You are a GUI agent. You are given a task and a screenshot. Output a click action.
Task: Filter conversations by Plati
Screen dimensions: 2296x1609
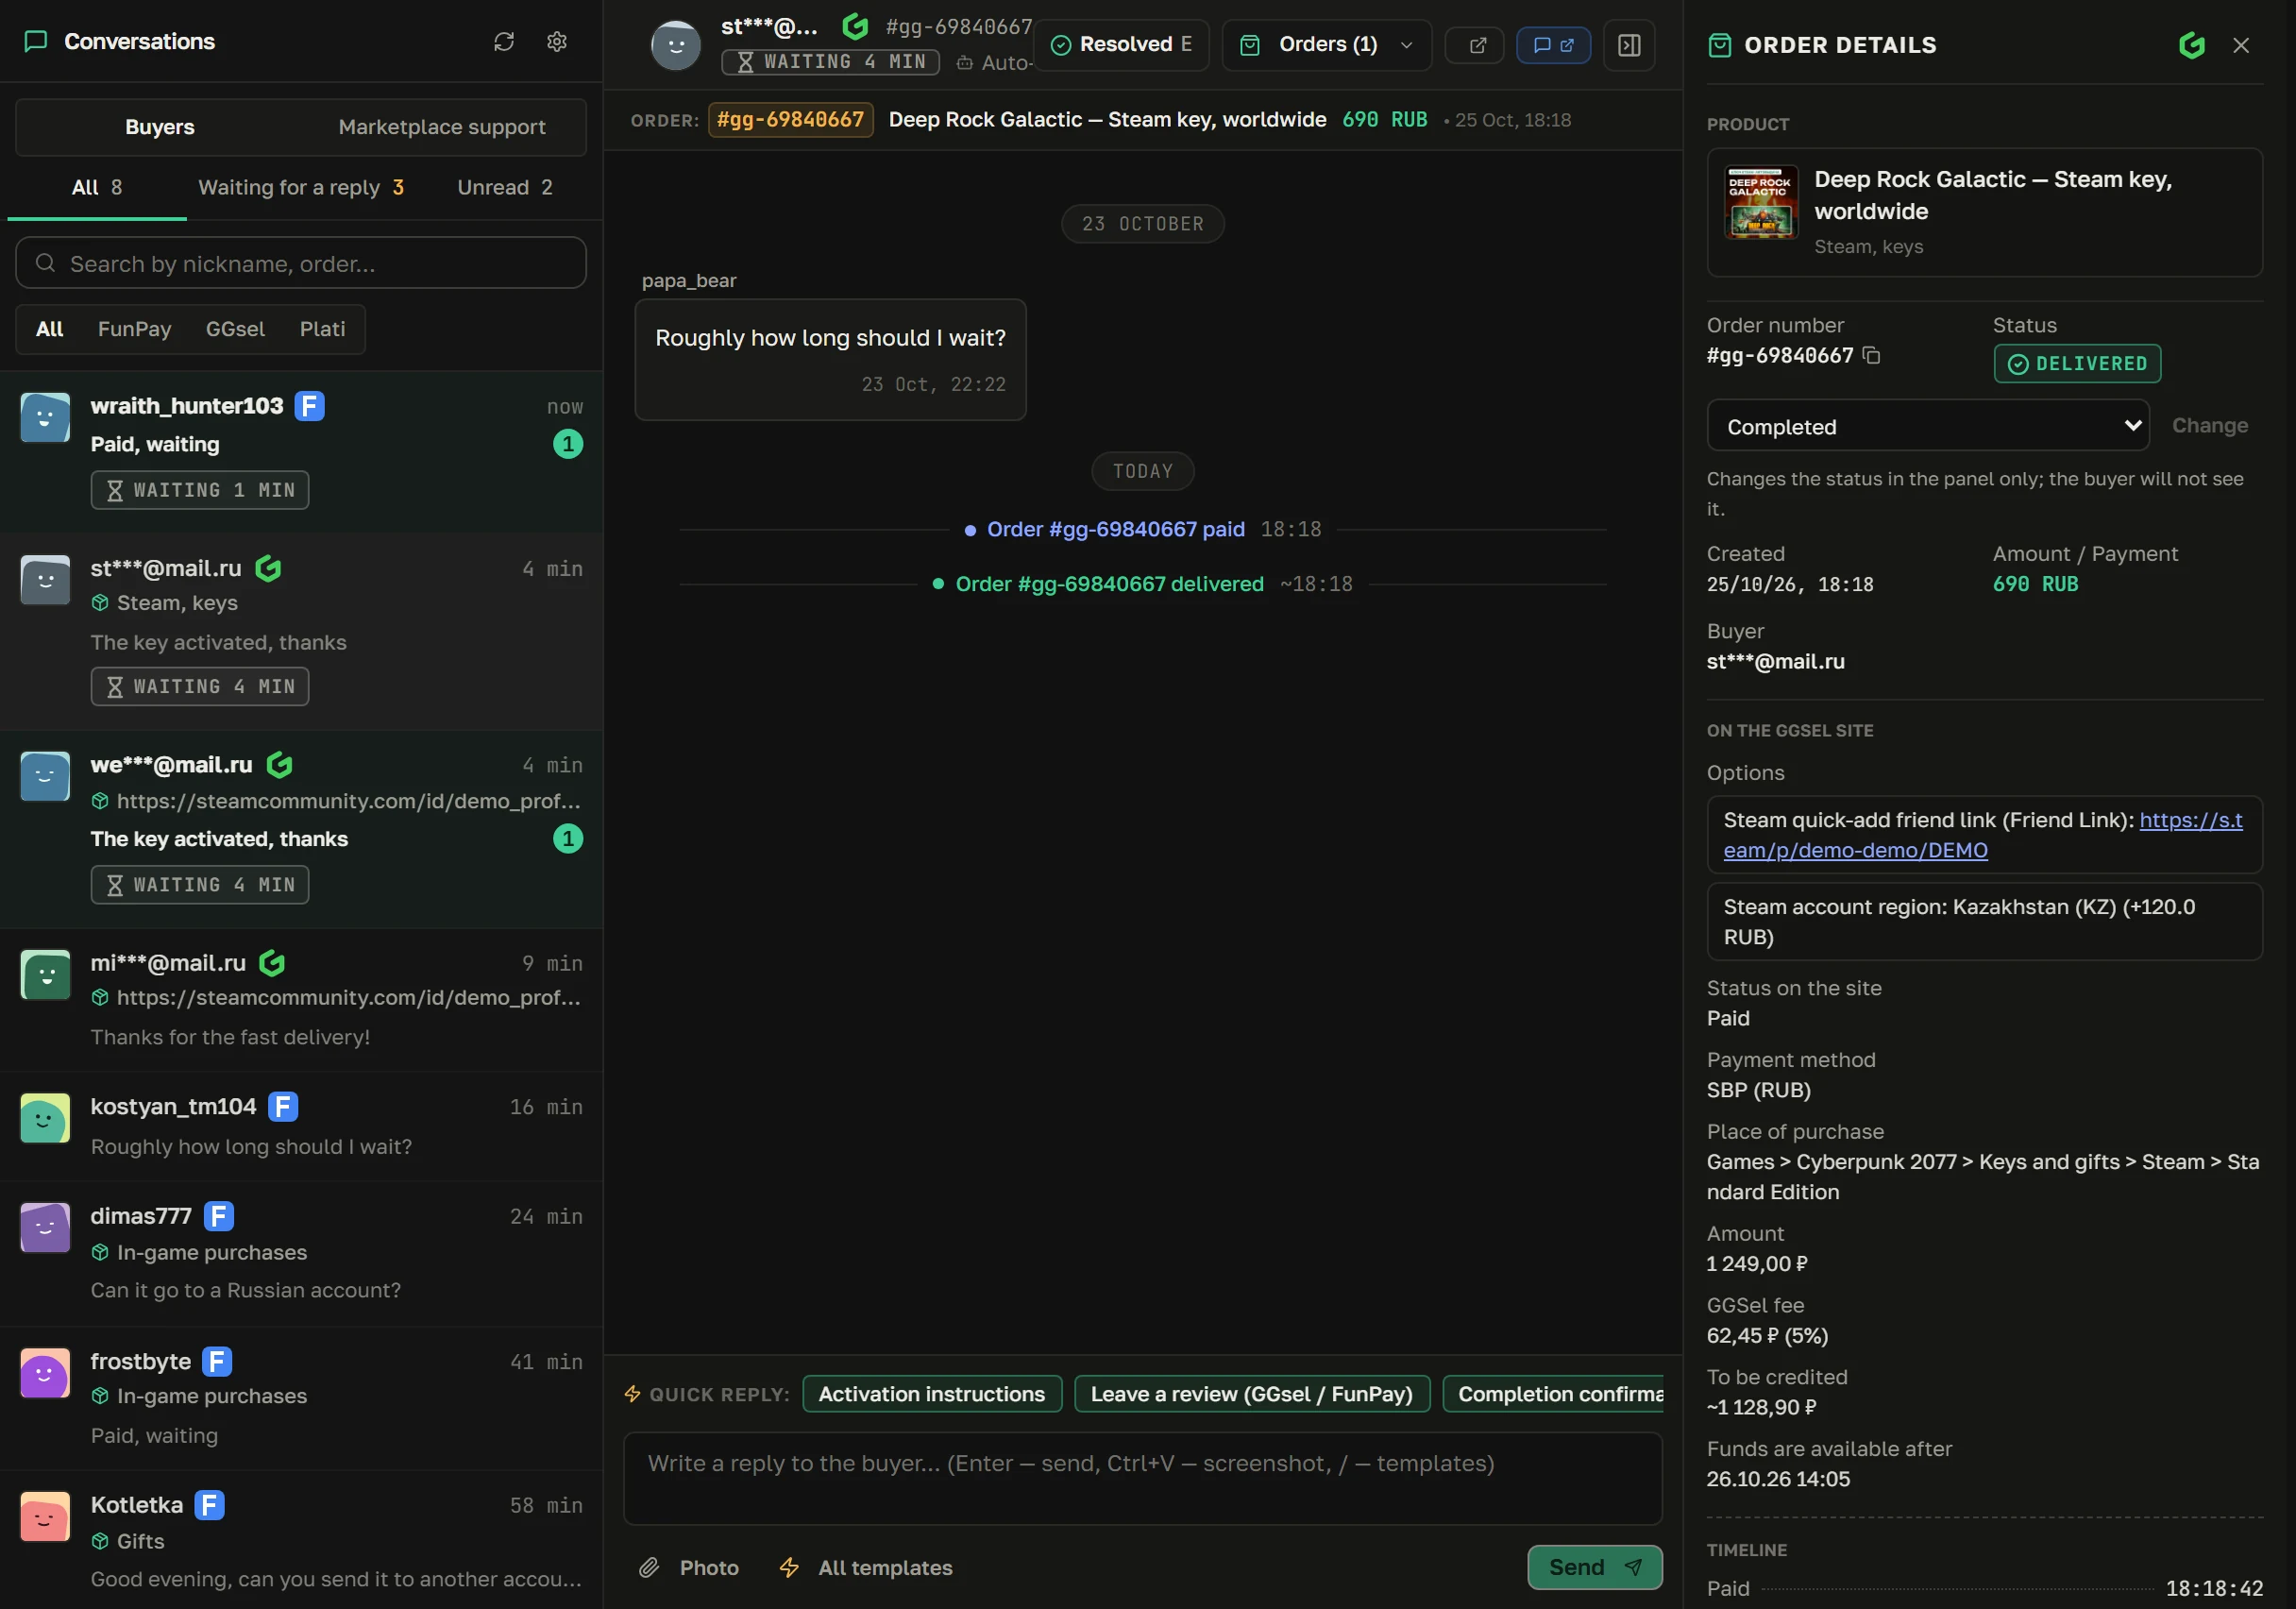tap(322, 329)
